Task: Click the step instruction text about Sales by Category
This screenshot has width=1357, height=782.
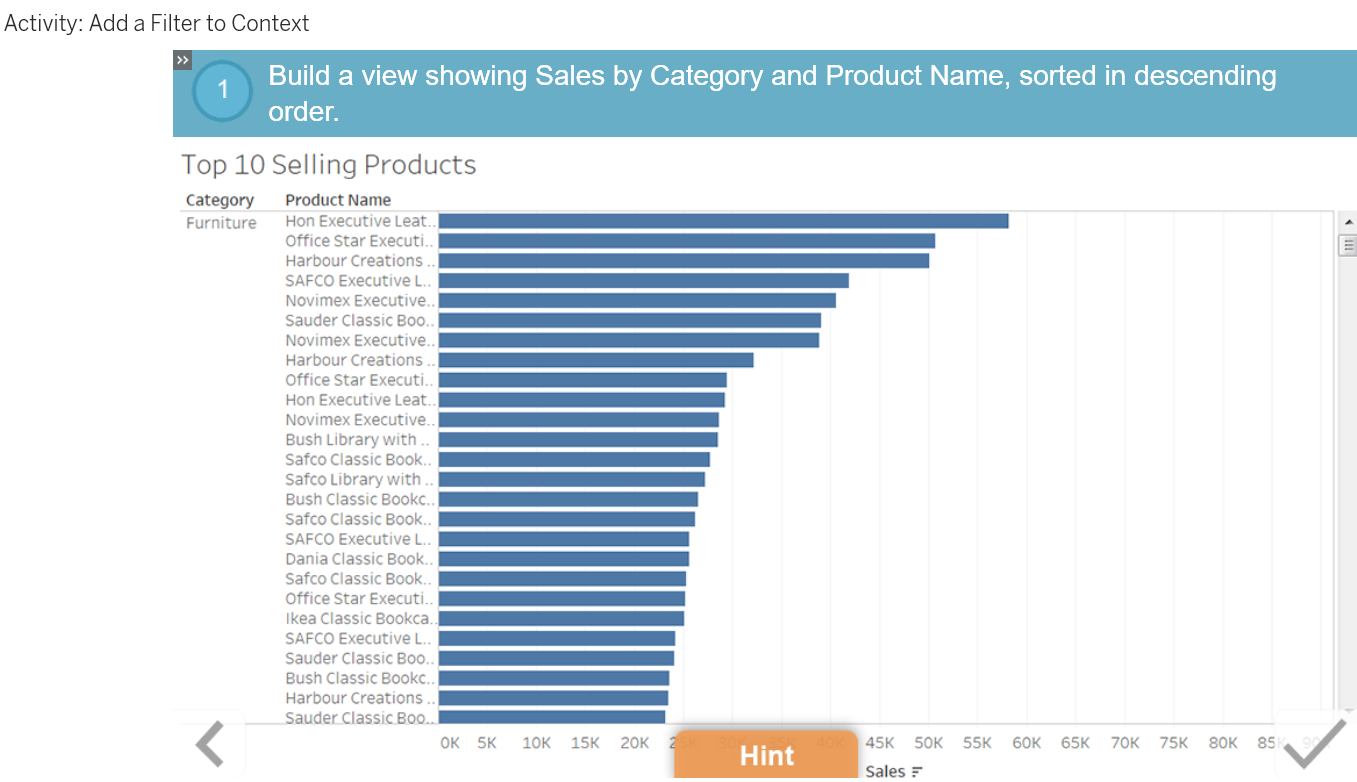Action: tap(772, 94)
